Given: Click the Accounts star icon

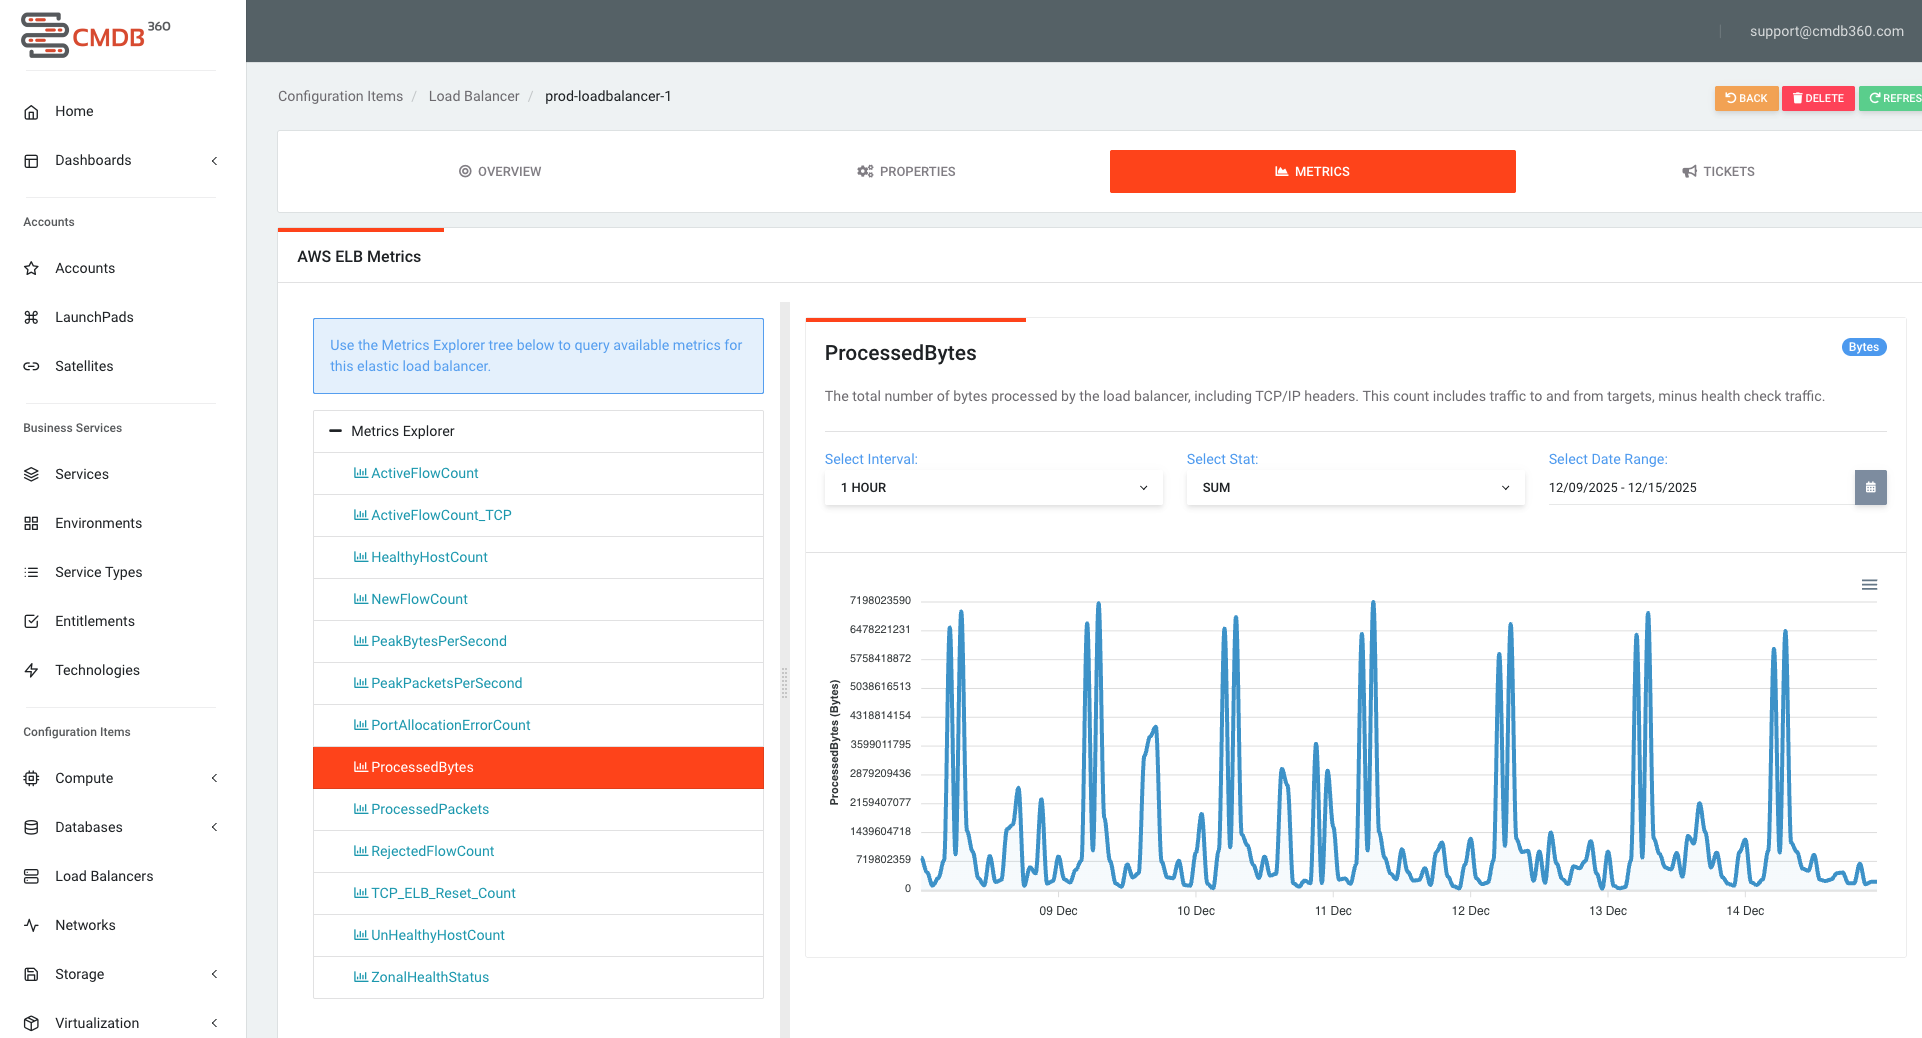Looking at the screenshot, I should pyautogui.click(x=31, y=268).
